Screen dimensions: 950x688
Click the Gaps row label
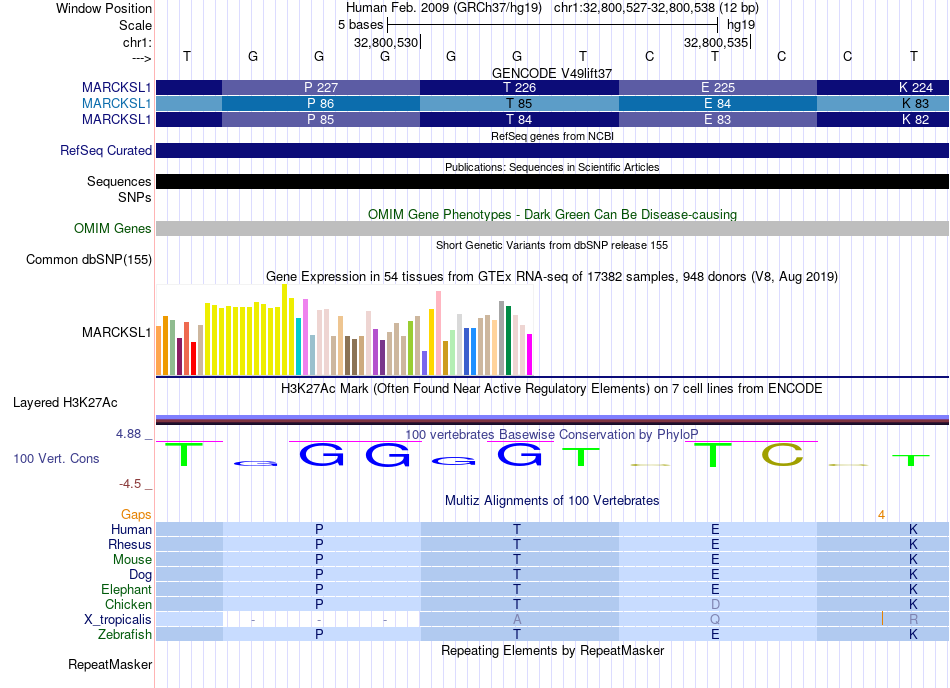[x=136, y=514]
